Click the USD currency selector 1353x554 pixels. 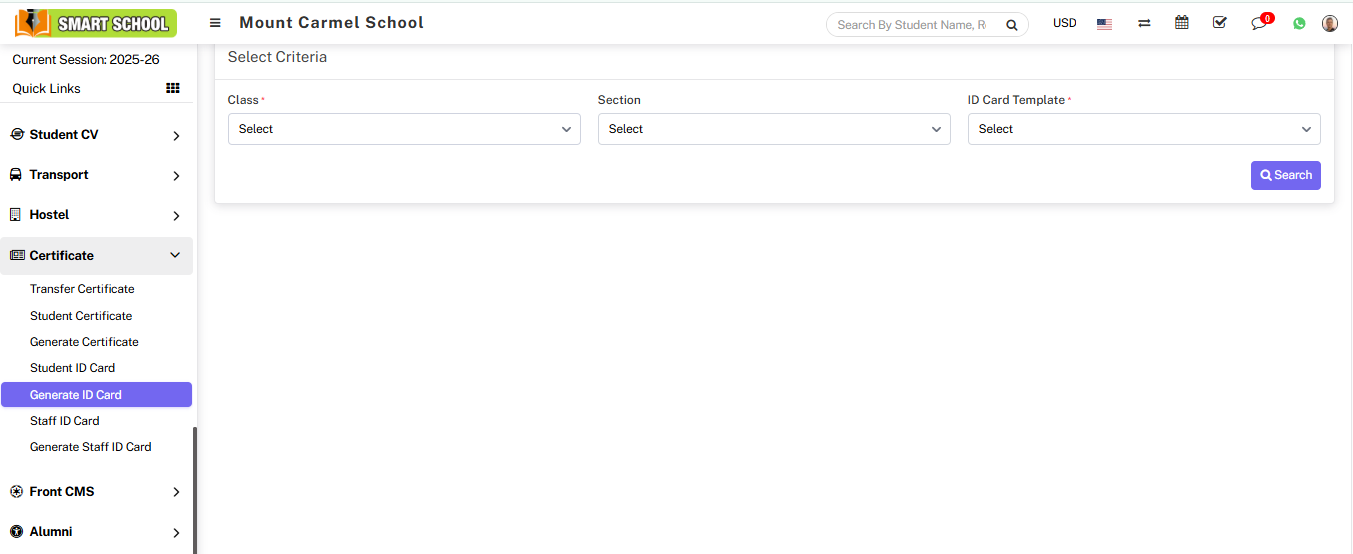pos(1065,23)
